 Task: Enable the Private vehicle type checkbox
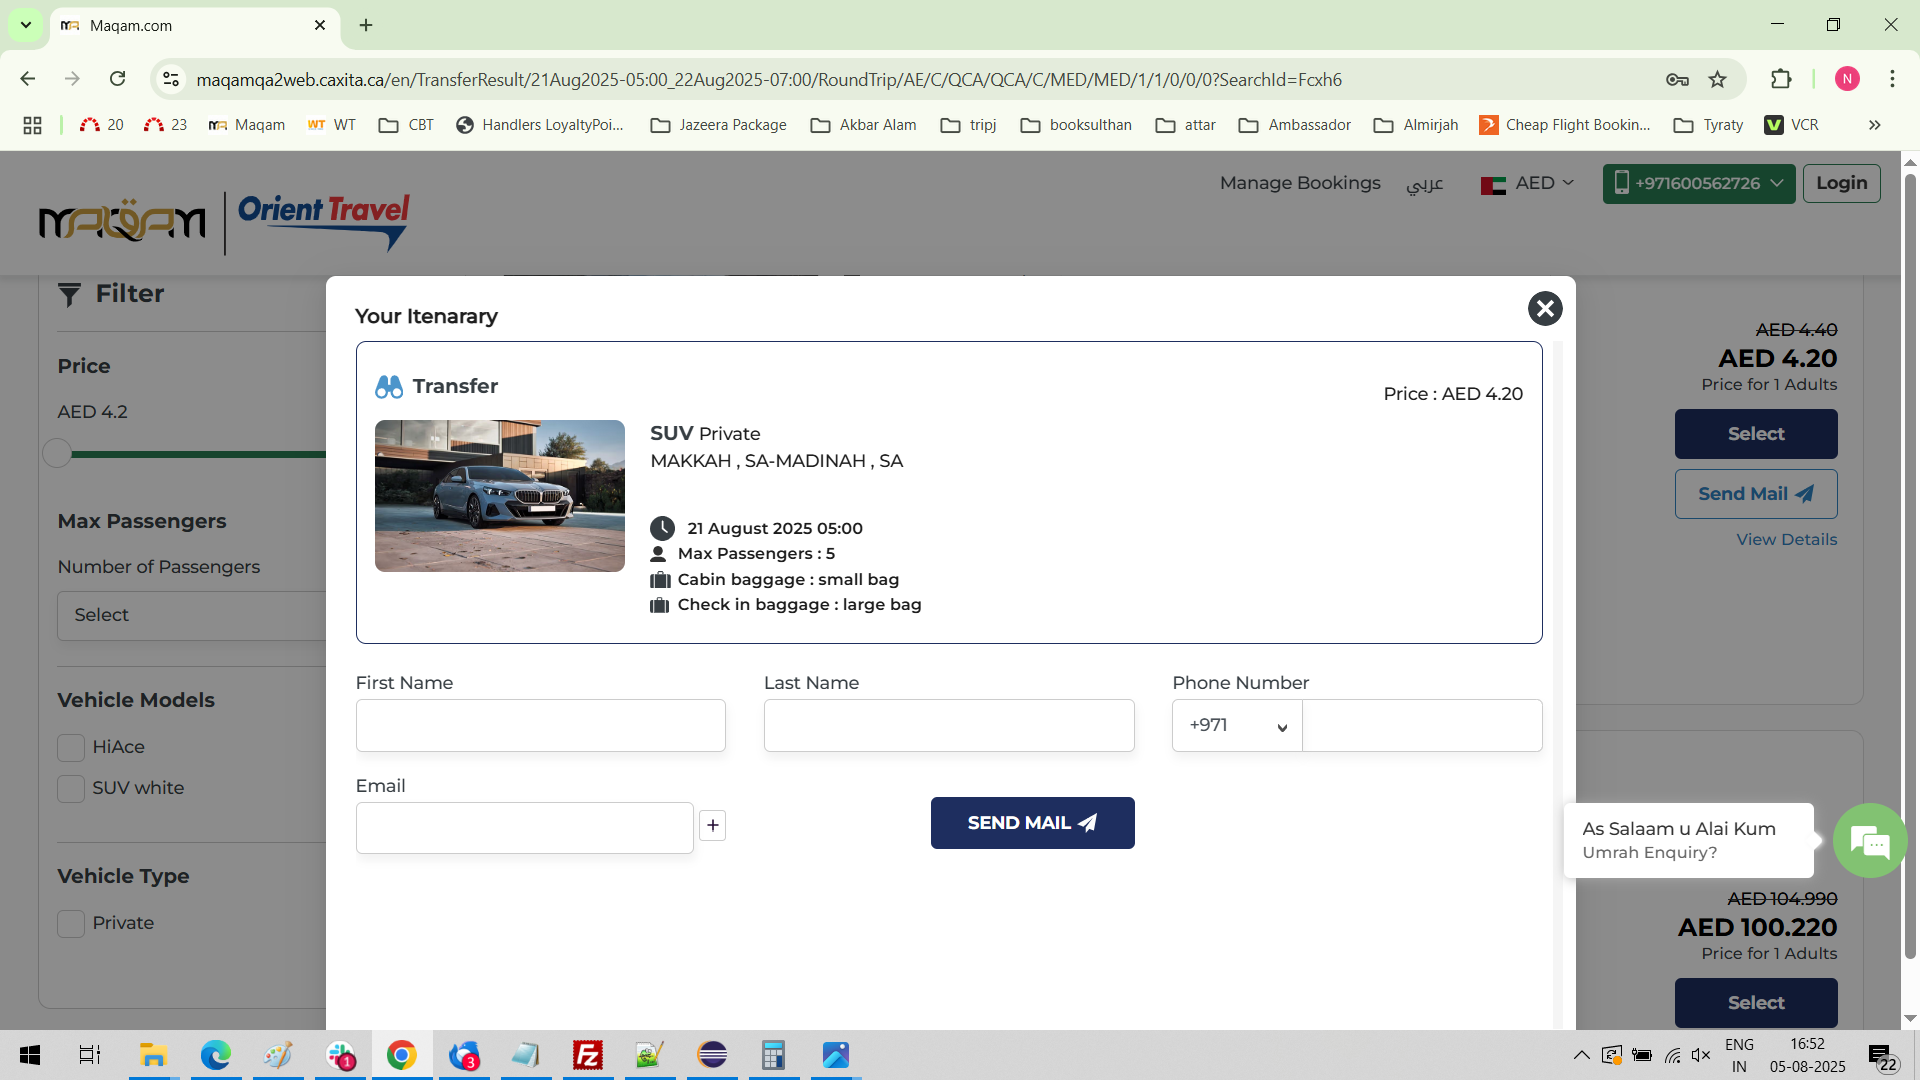pyautogui.click(x=71, y=924)
